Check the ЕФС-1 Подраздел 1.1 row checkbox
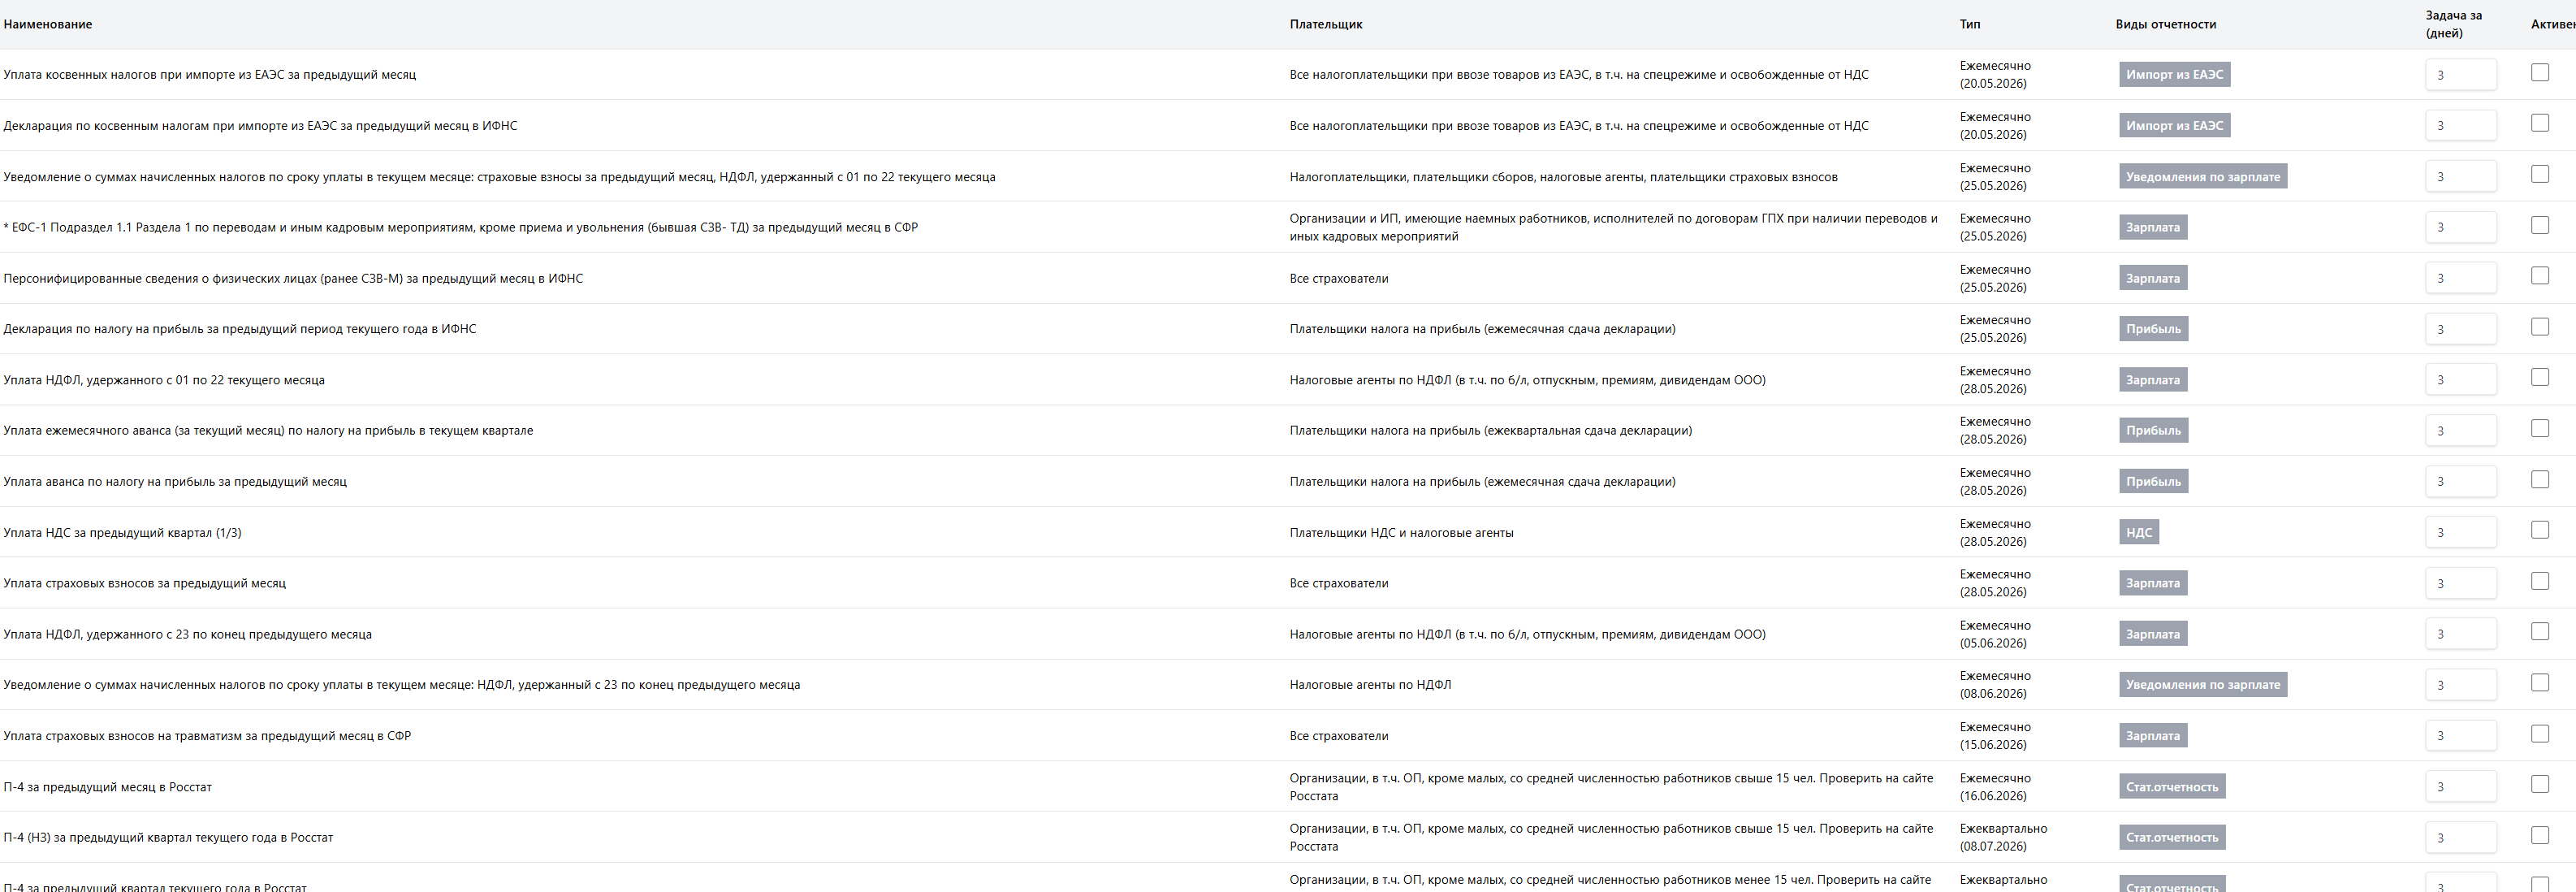 point(2539,225)
